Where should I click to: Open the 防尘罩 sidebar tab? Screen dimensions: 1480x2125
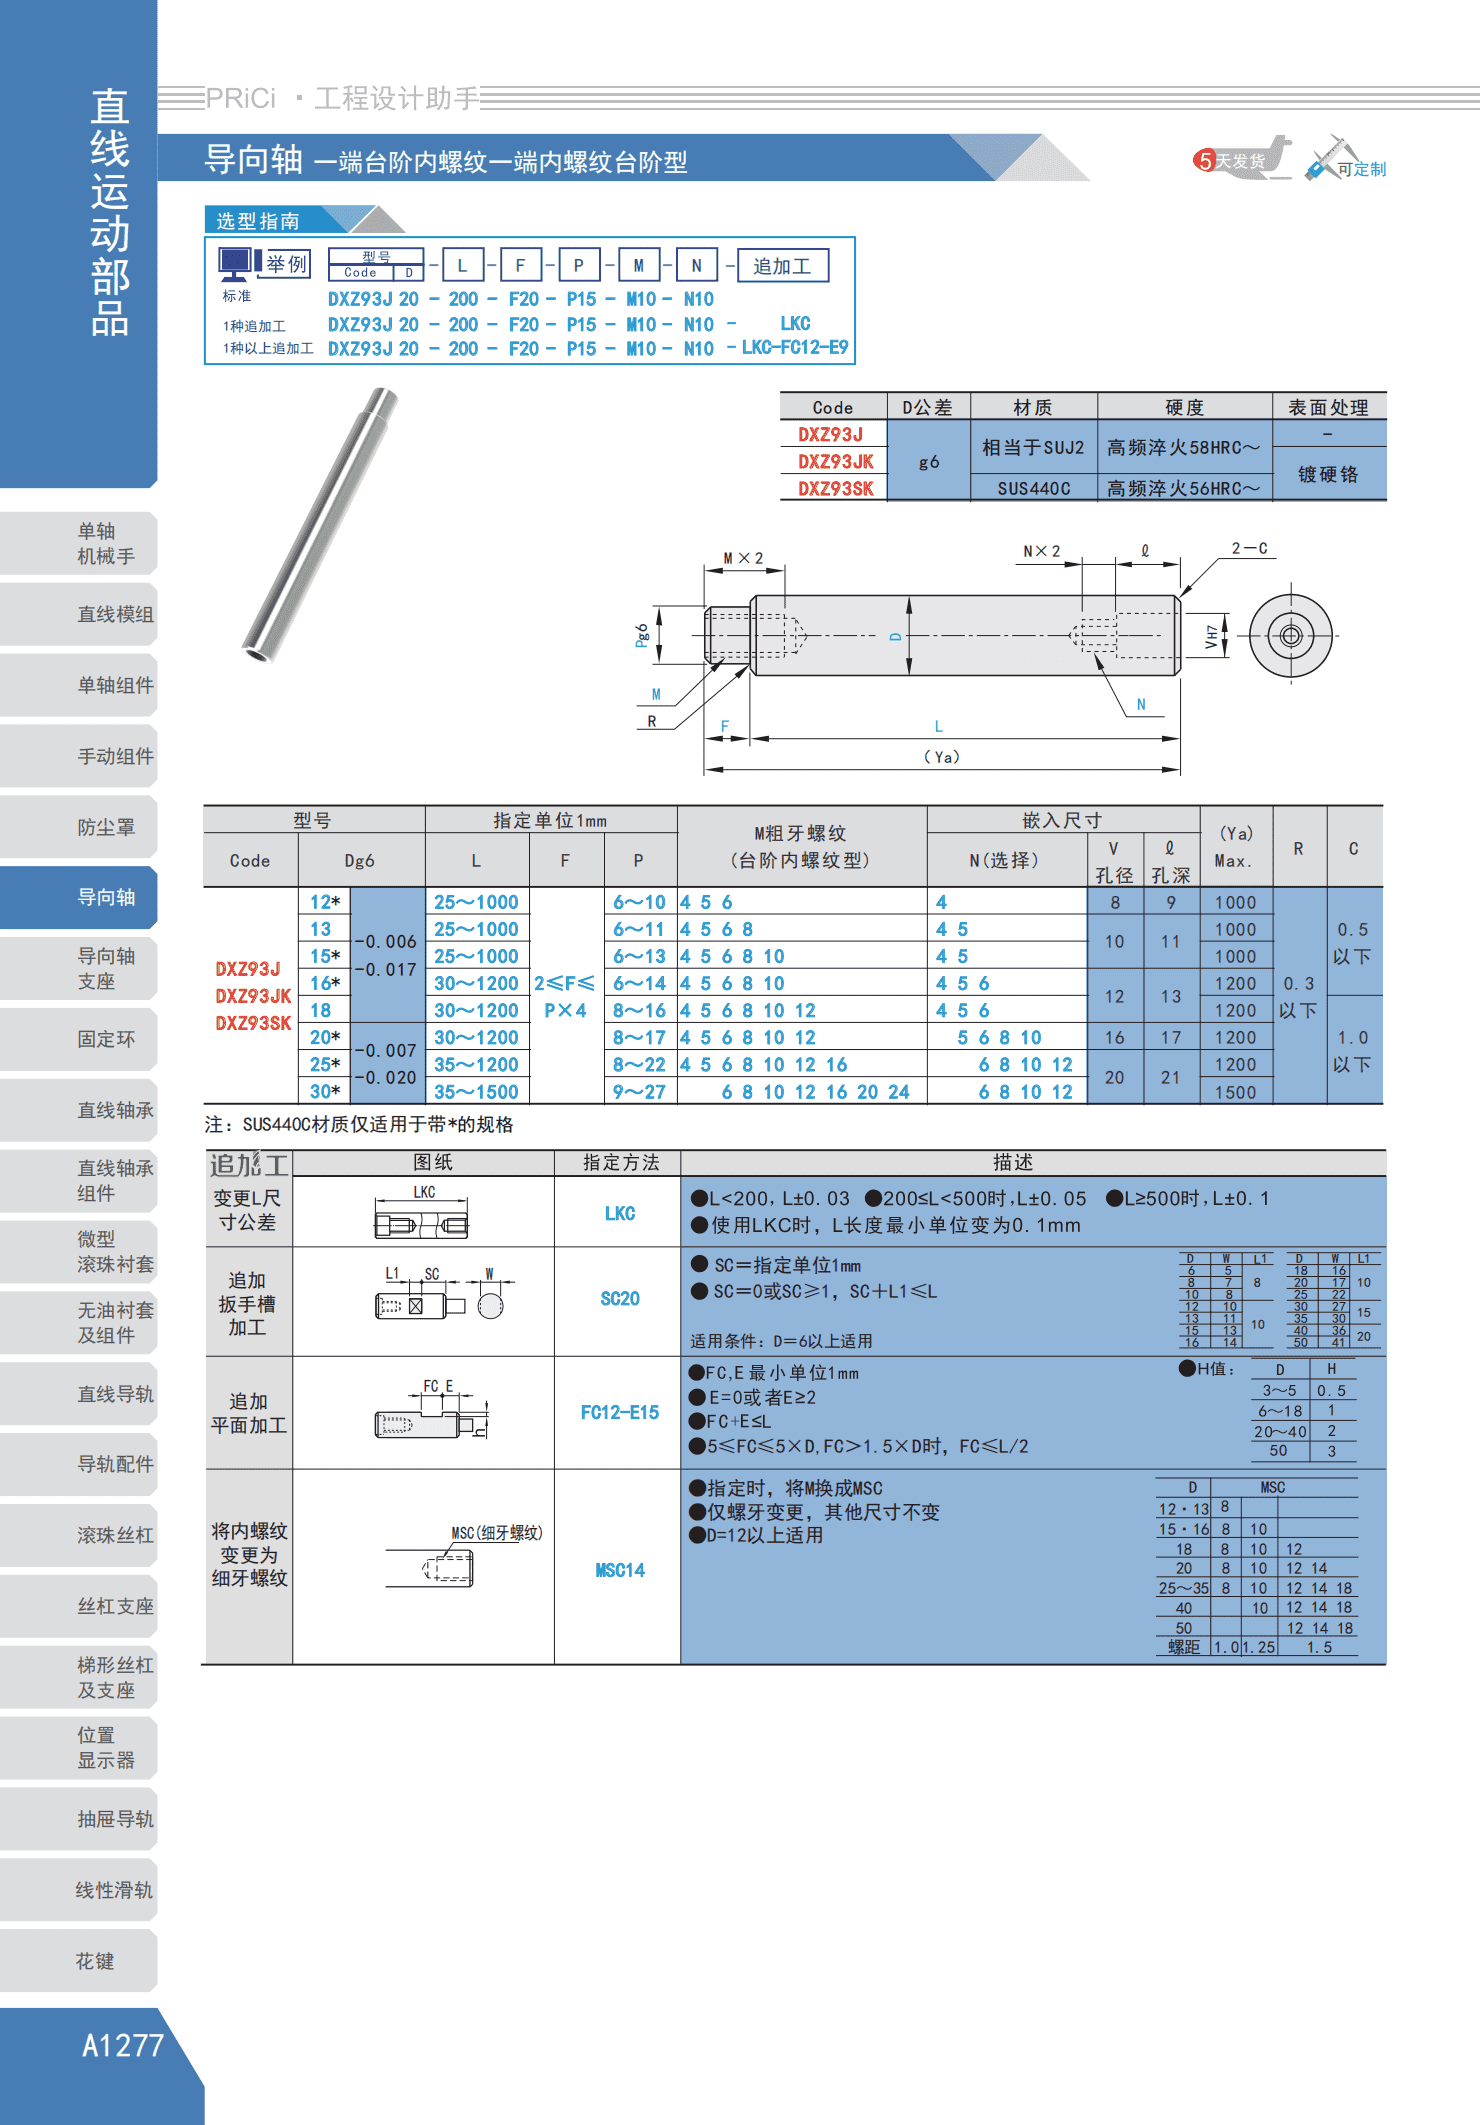[x=79, y=827]
